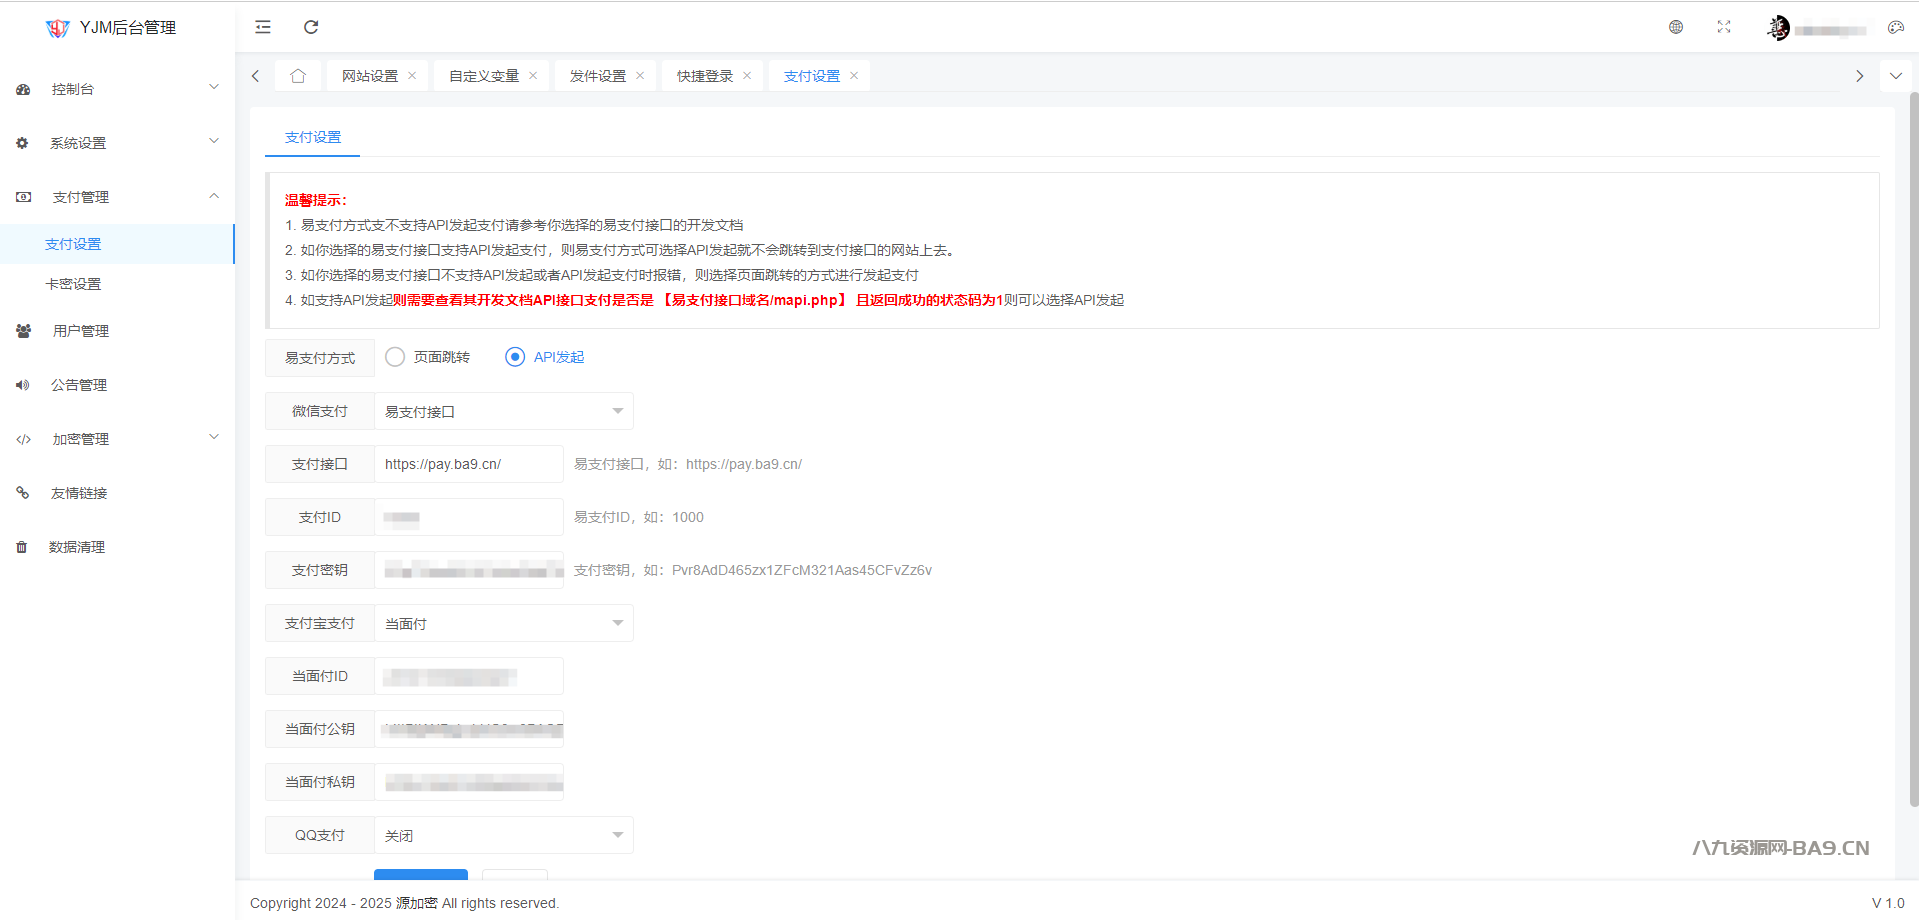Click the refresh page icon
Image resolution: width=1919 pixels, height=920 pixels.
point(311,27)
